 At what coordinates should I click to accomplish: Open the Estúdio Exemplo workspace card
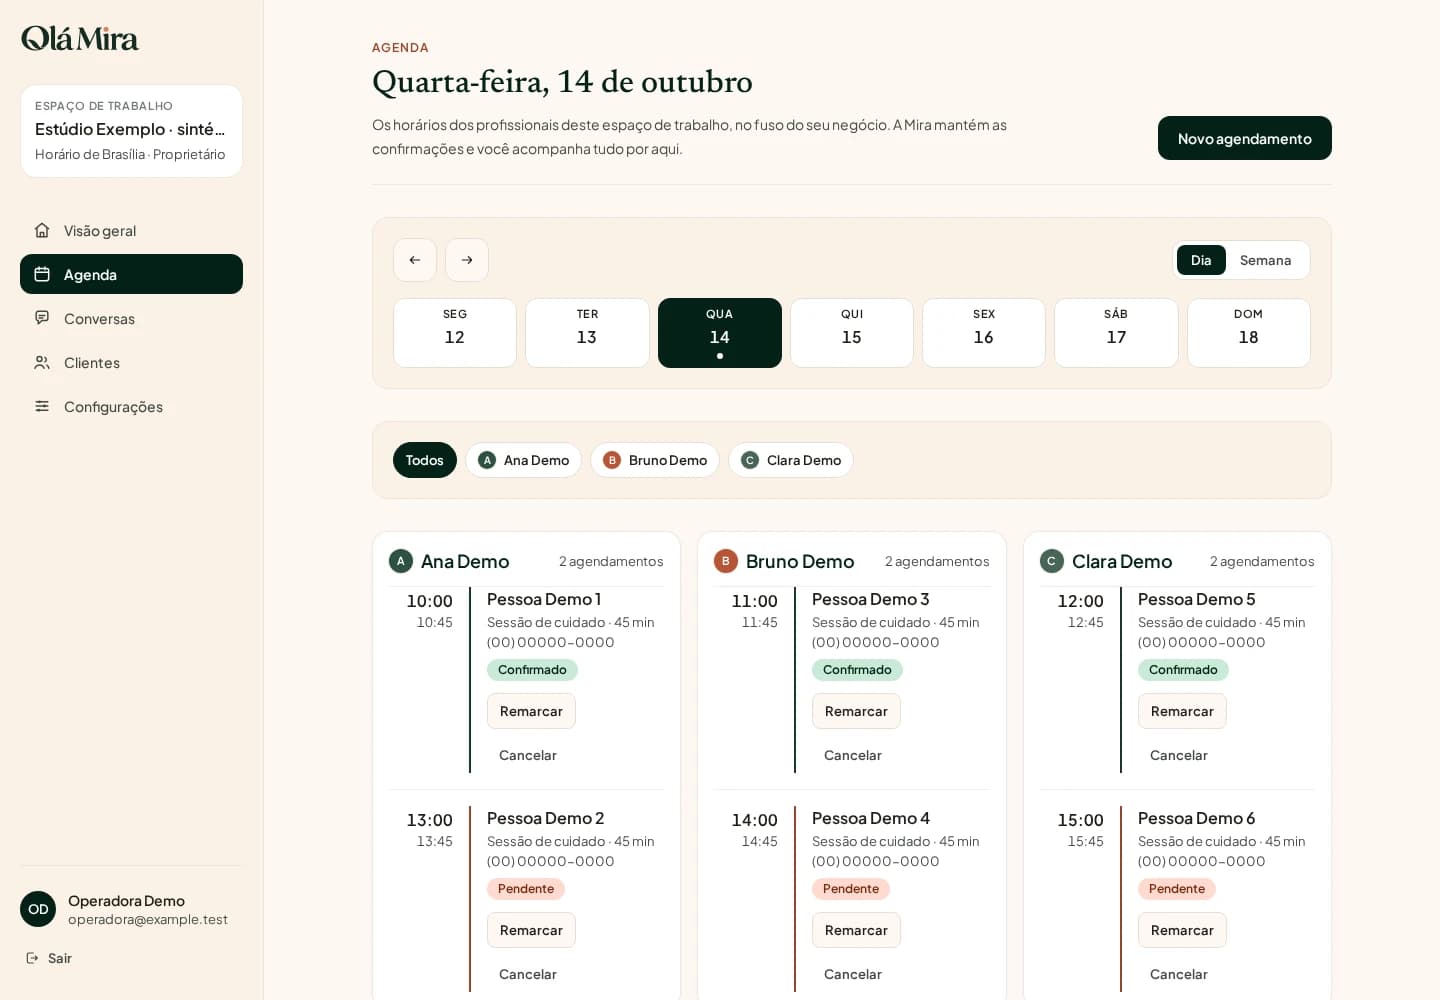point(131,131)
